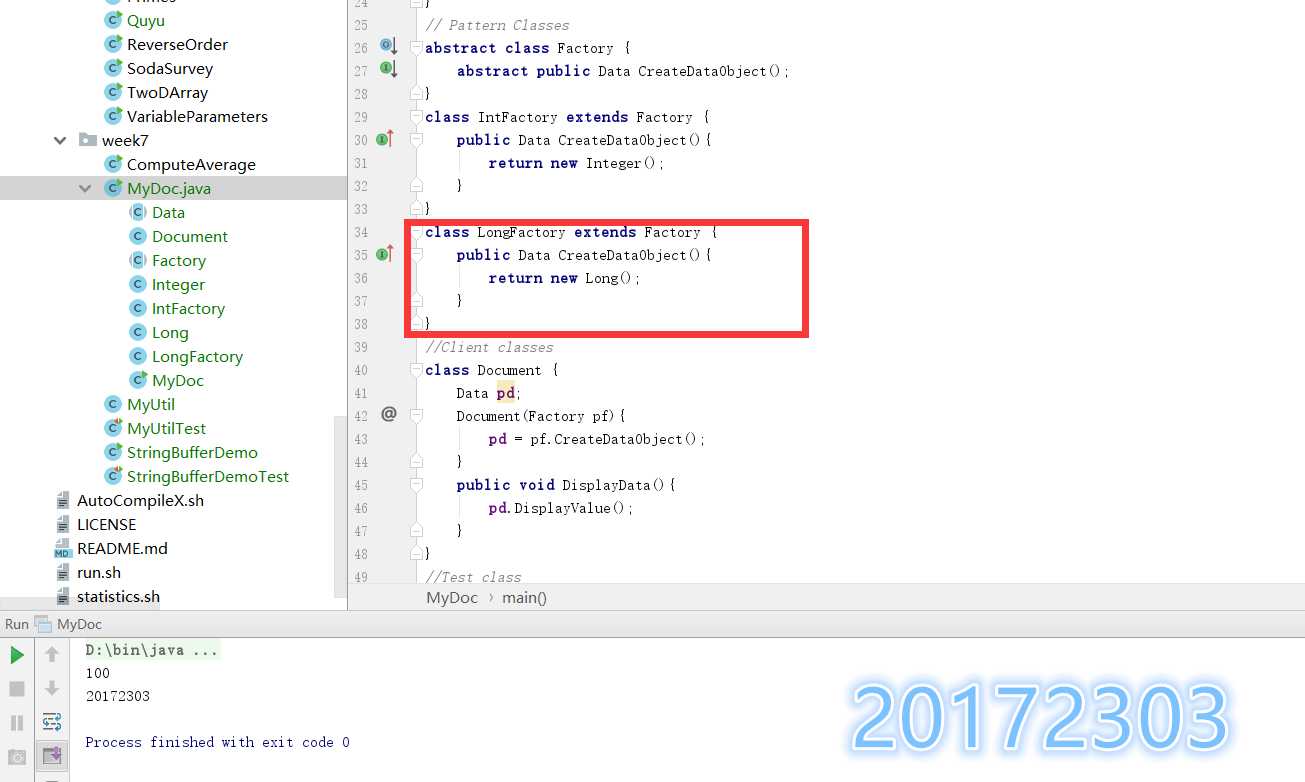1305x782 pixels.
Task: Select VariableParameters in the project tree
Action: [197, 116]
